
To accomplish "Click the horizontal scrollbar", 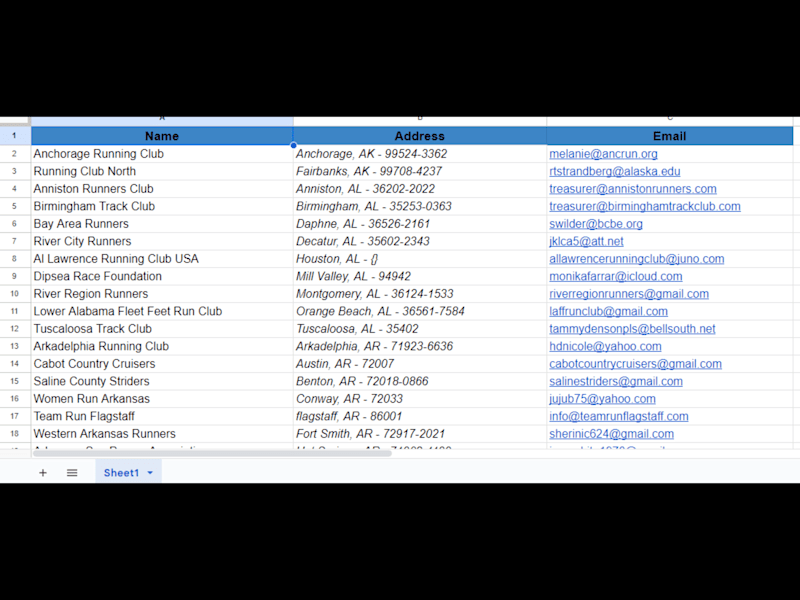I will click(x=212, y=453).
